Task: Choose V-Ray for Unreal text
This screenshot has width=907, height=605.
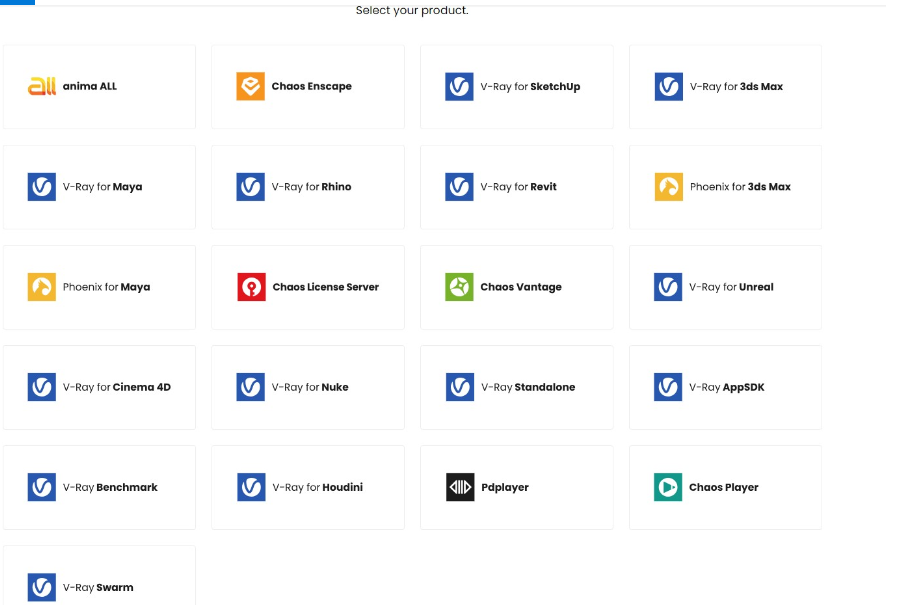Action: point(731,287)
